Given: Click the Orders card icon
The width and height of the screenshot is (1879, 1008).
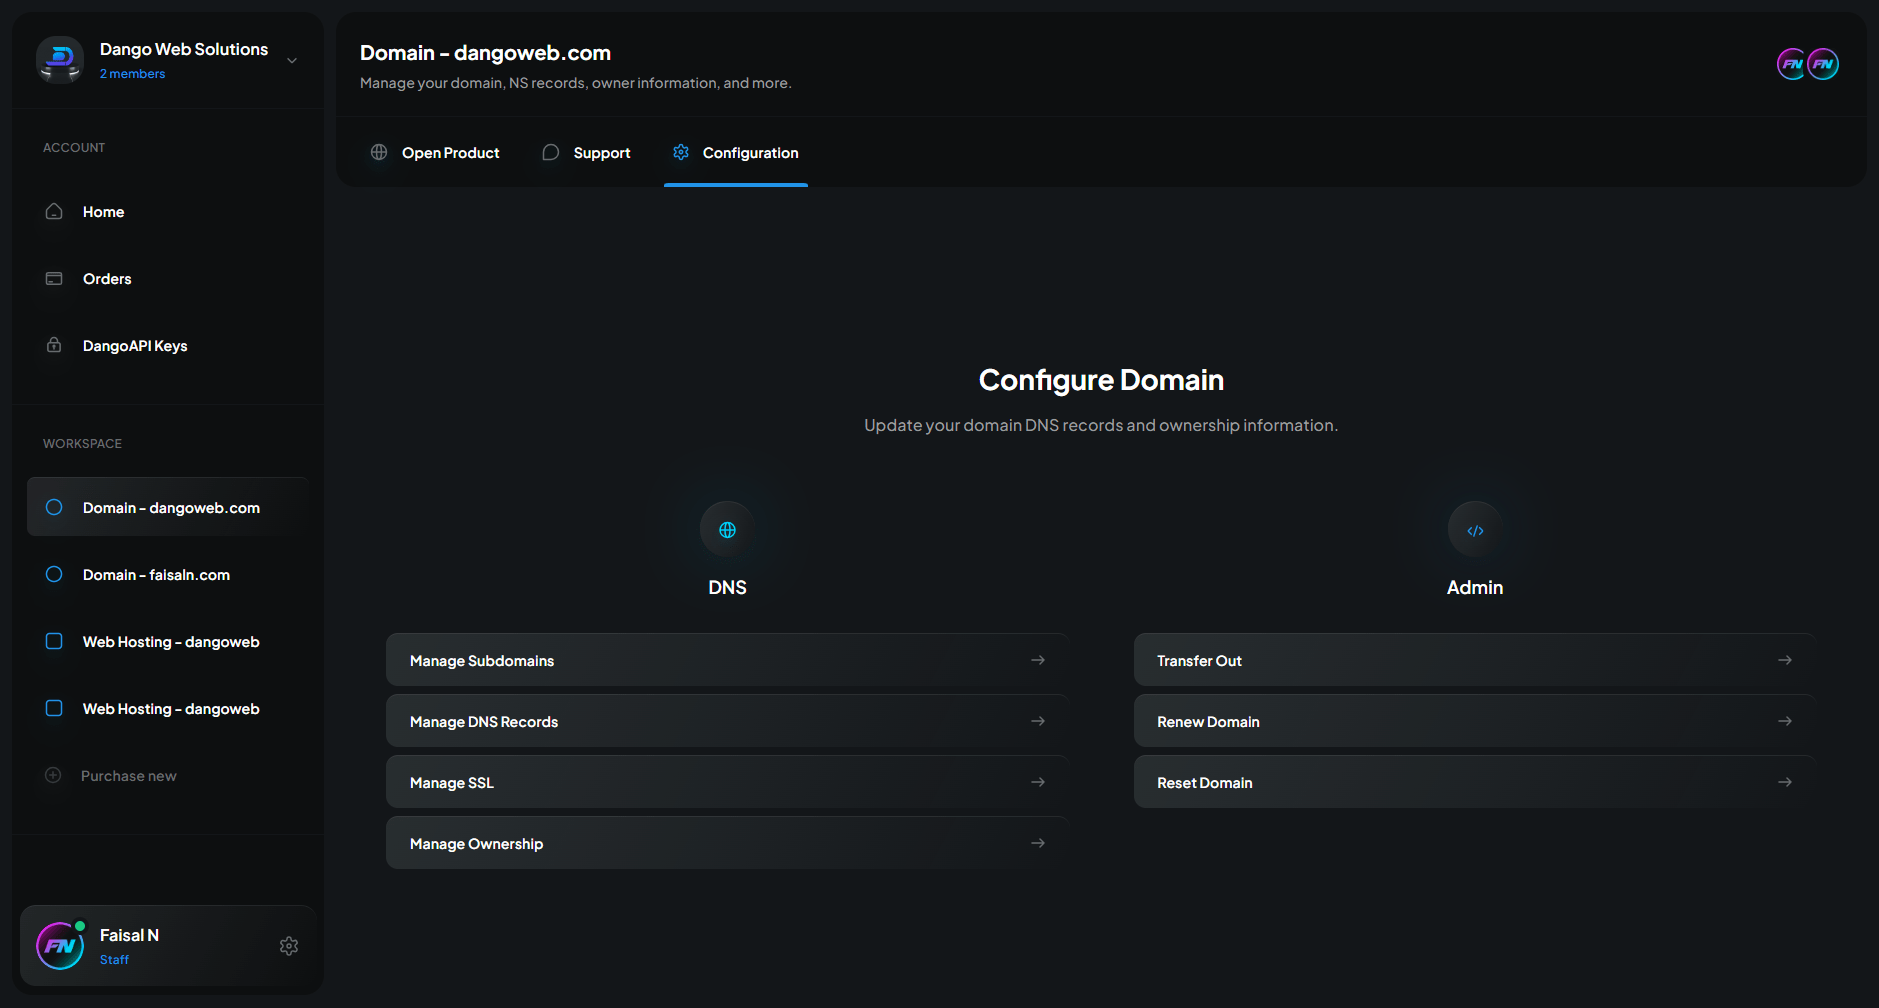Looking at the screenshot, I should [54, 278].
